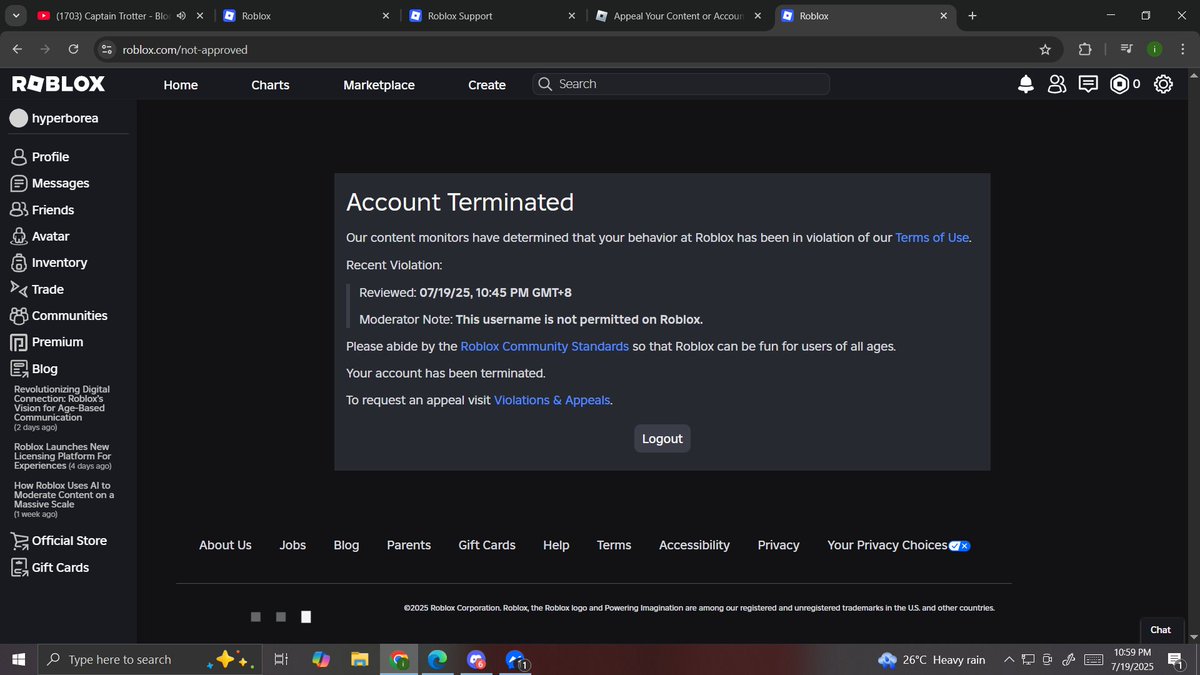Open the Windows notification center
Screen dimensions: 1200x675
click(1176, 660)
